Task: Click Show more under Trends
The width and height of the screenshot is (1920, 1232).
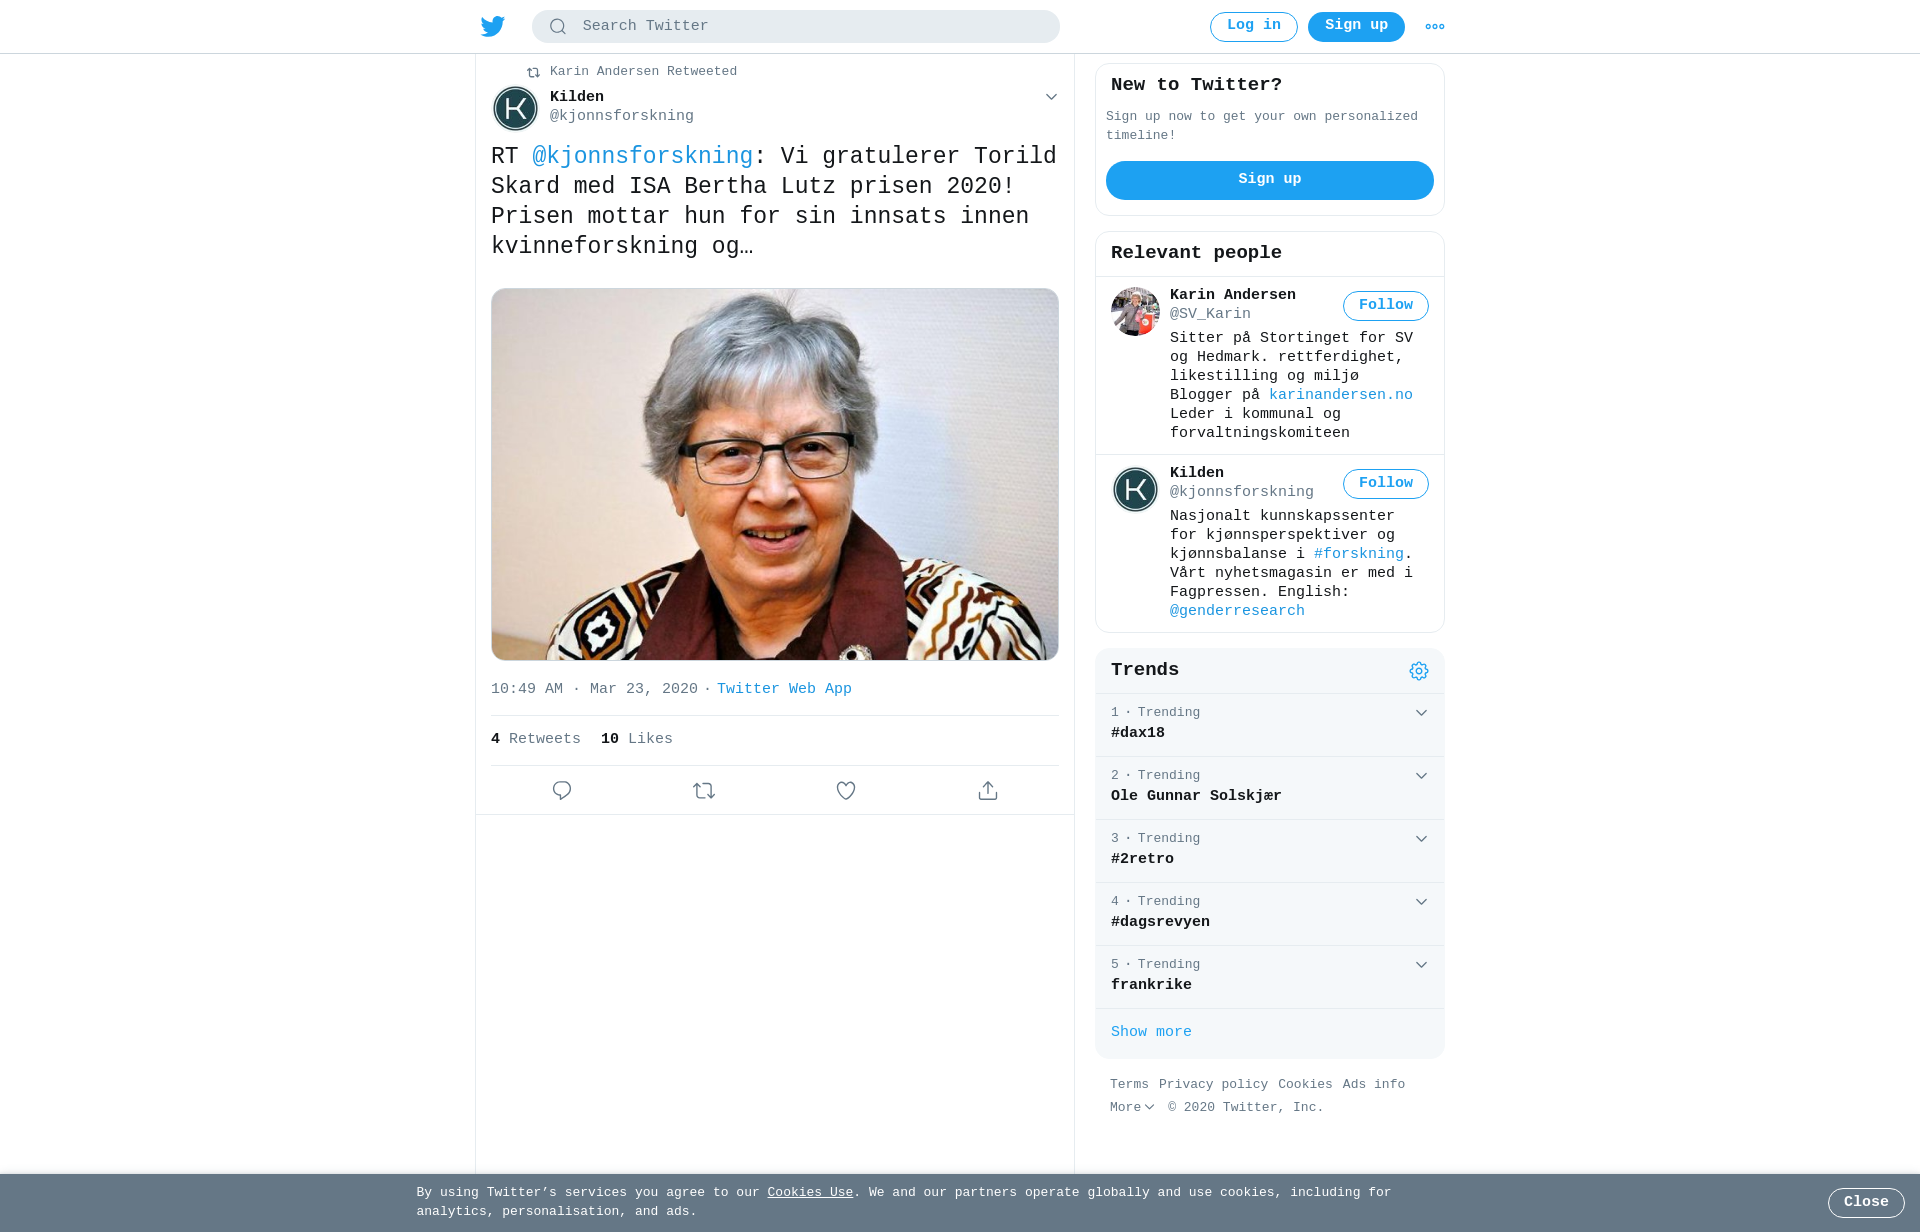Action: (x=1151, y=1032)
